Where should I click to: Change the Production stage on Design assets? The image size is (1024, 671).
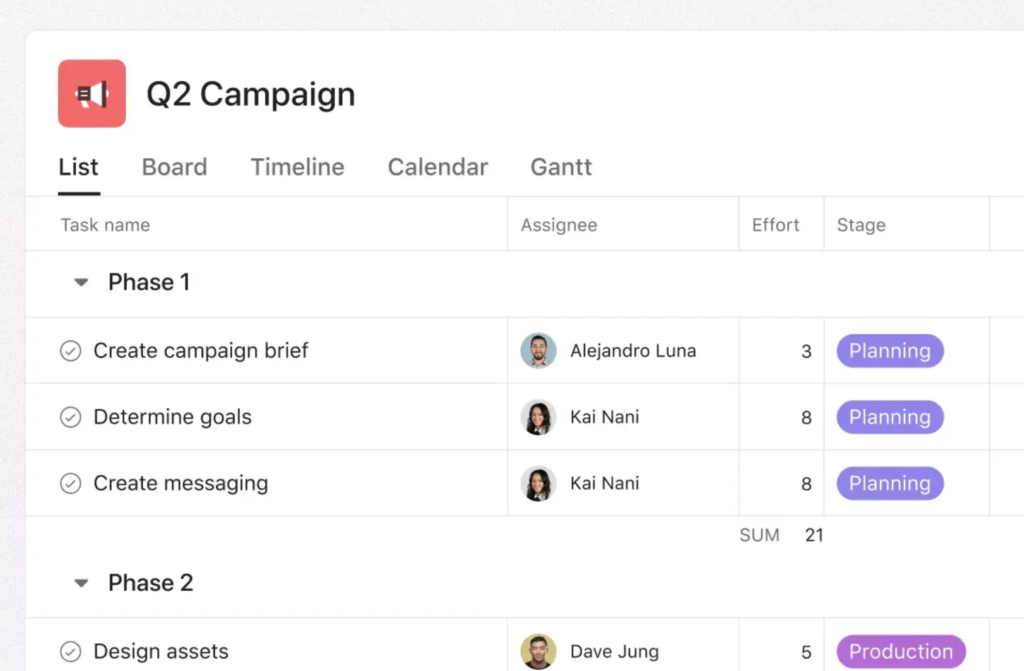pos(900,650)
